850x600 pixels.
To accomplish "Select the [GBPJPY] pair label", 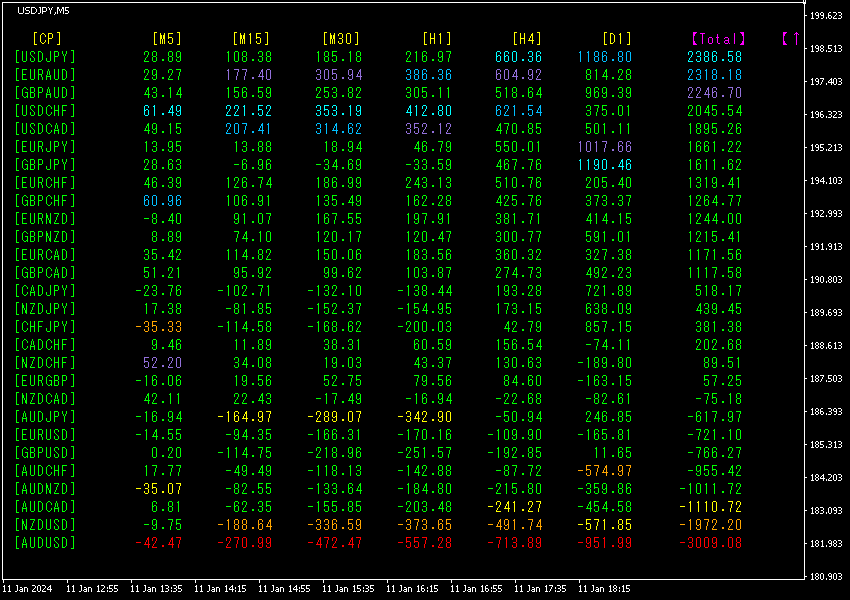I will click(45, 165).
